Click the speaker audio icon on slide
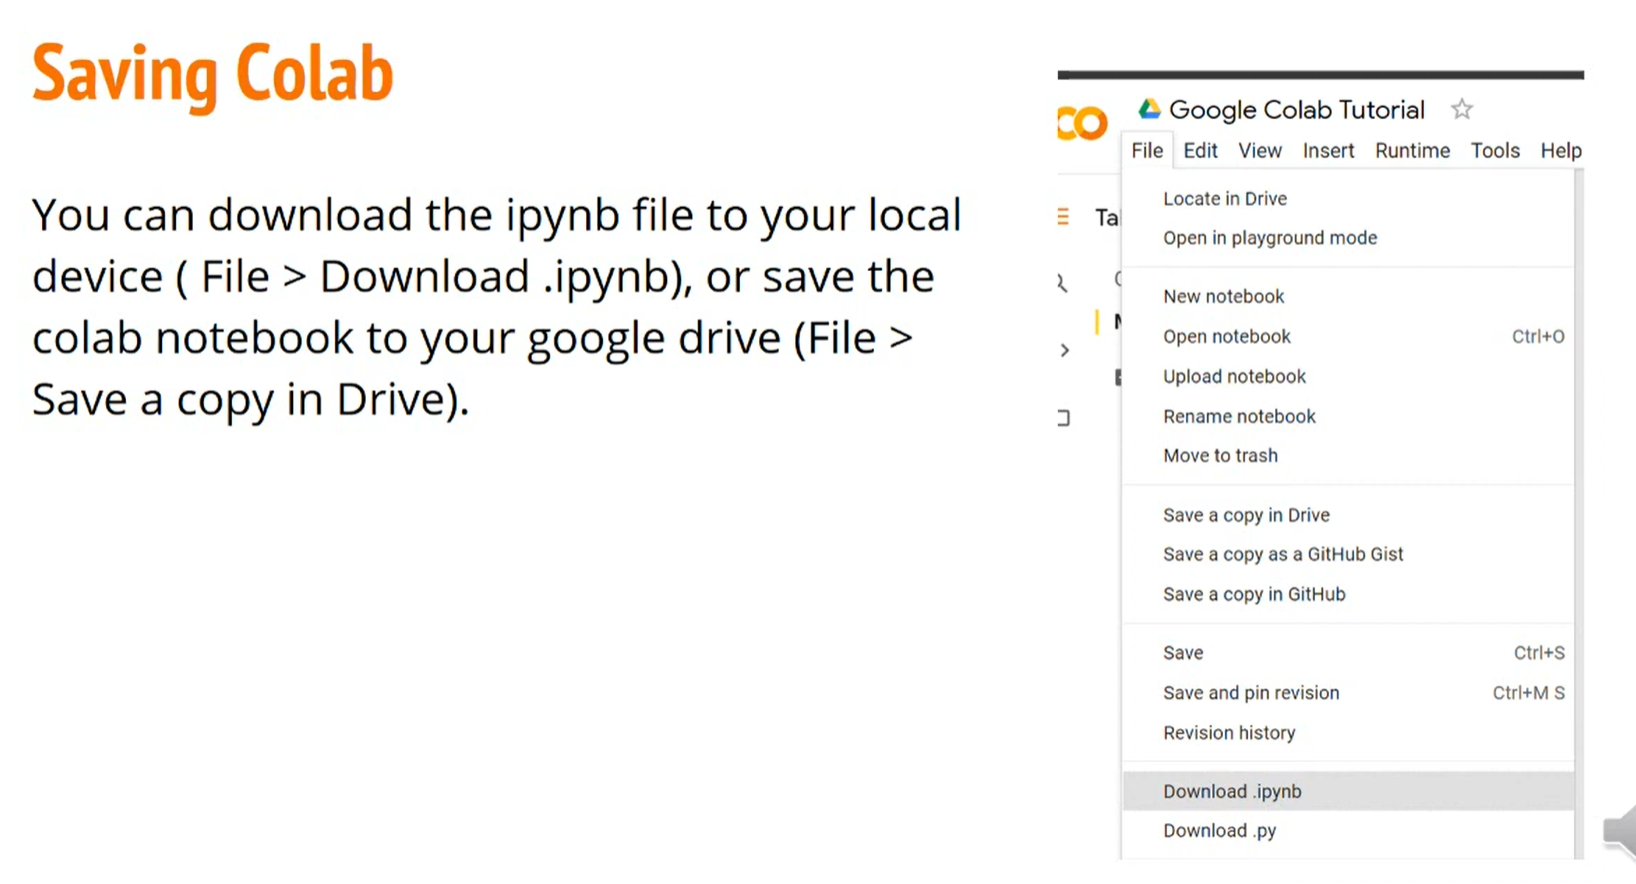The height and width of the screenshot is (884, 1636). tap(1619, 830)
